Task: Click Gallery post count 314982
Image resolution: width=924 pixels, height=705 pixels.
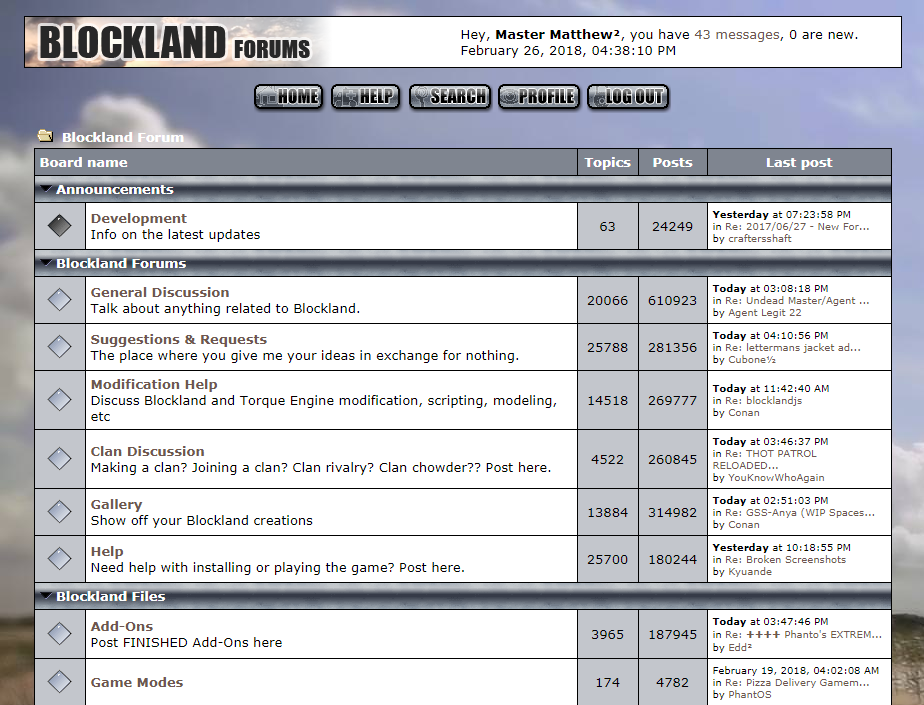Action: point(672,513)
